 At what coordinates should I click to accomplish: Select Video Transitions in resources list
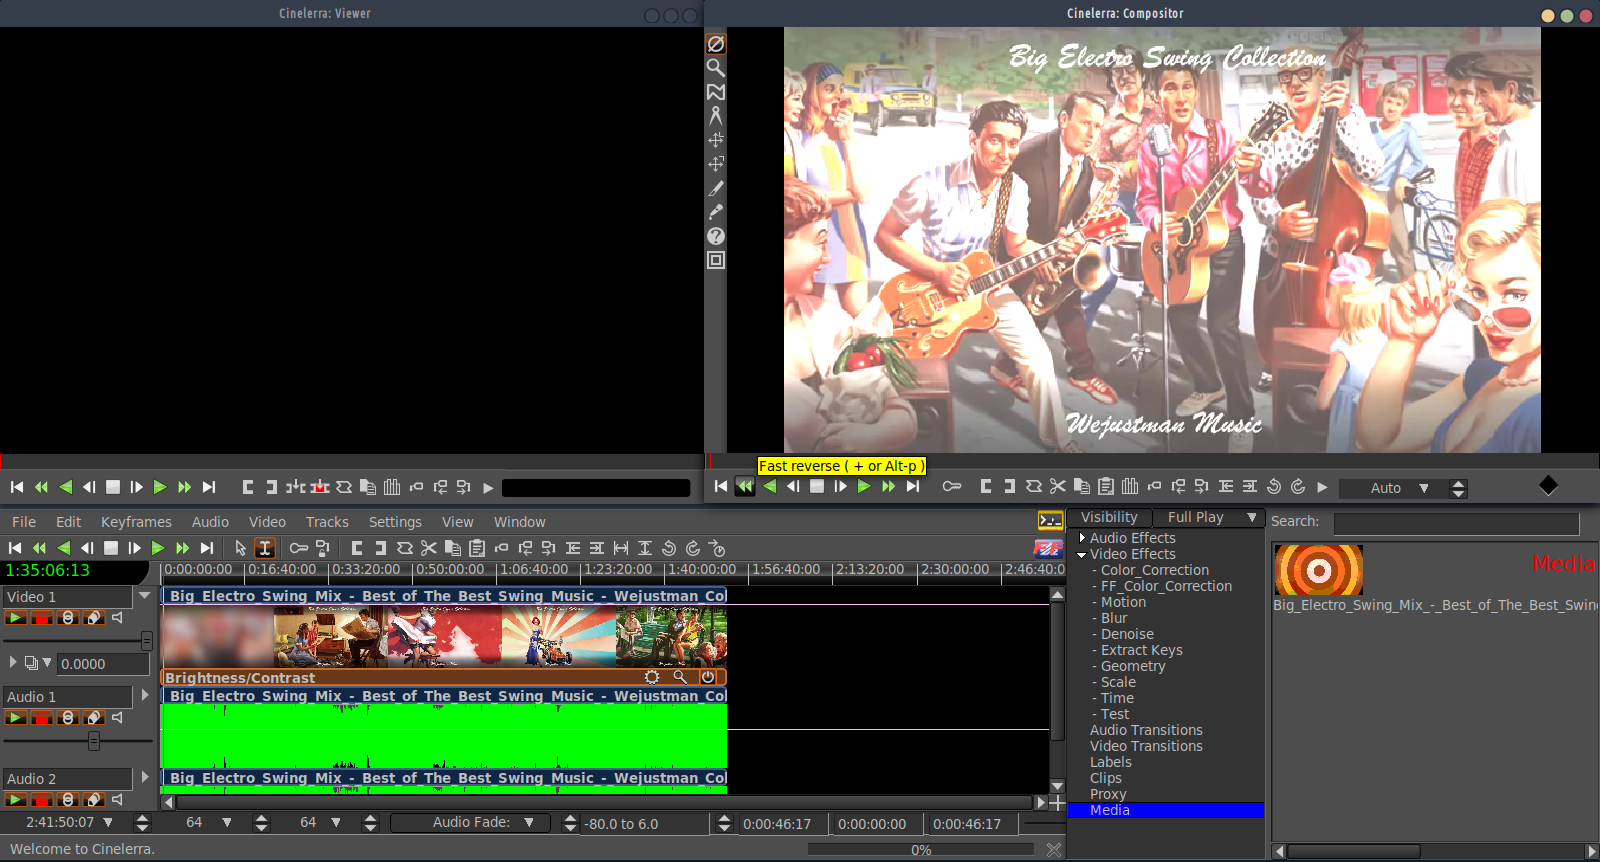pos(1146,746)
